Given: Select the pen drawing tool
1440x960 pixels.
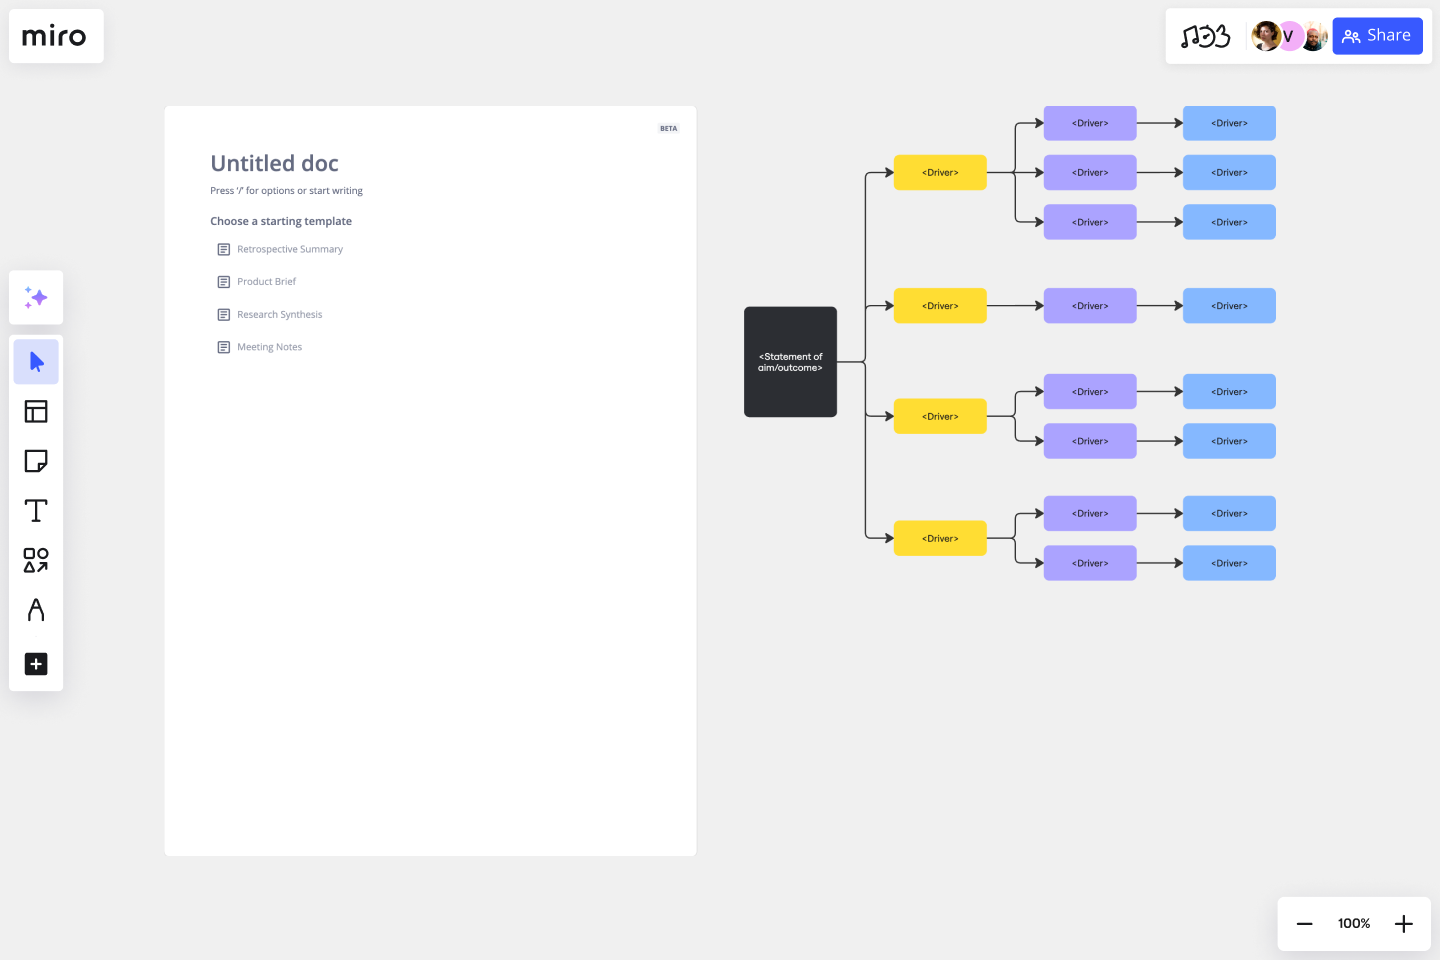Looking at the screenshot, I should tap(36, 610).
